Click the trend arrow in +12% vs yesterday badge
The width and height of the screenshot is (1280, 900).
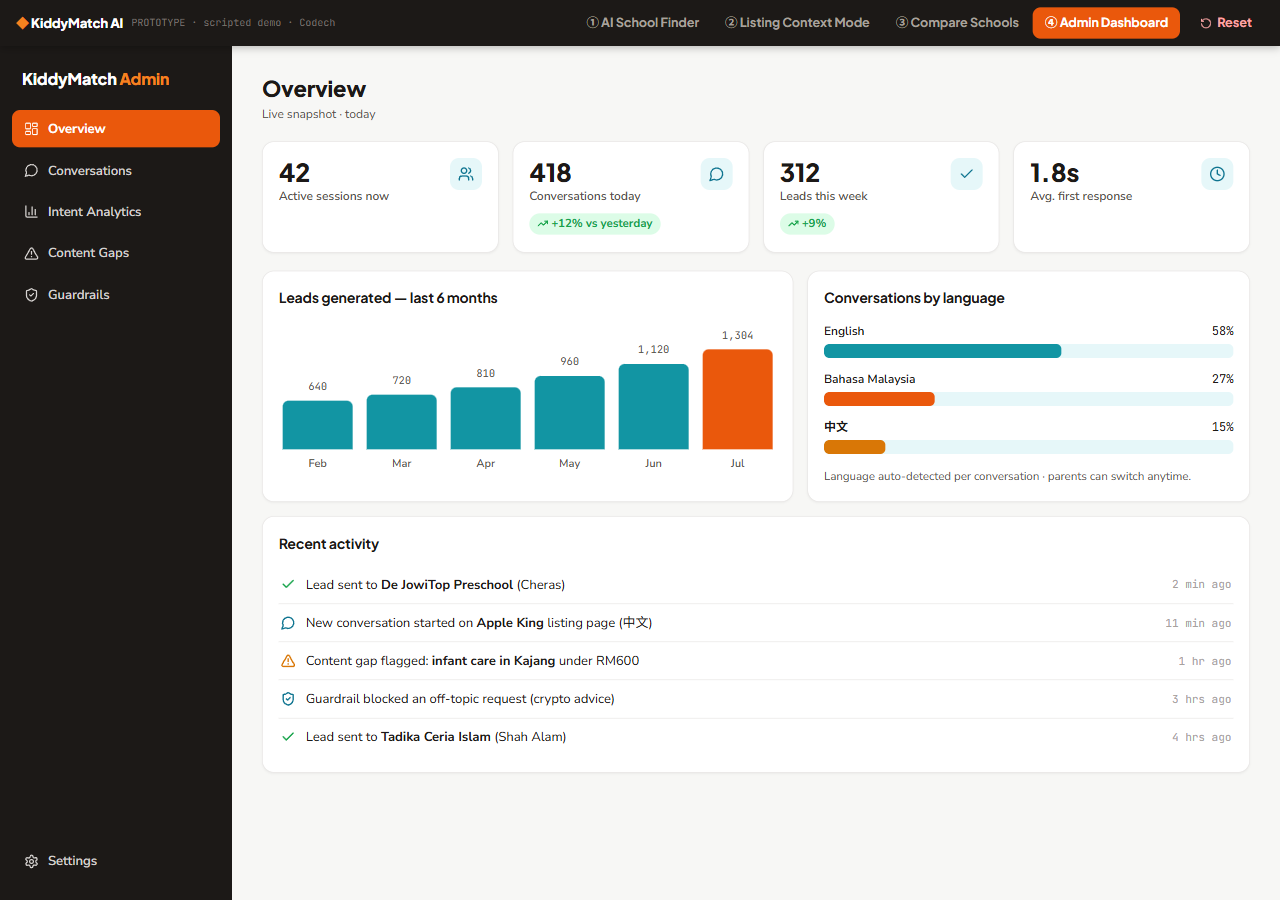[x=542, y=224]
